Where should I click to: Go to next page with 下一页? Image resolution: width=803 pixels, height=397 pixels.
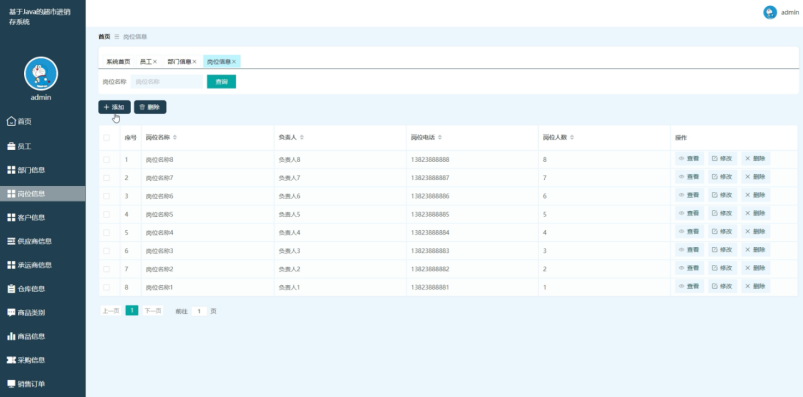[153, 311]
